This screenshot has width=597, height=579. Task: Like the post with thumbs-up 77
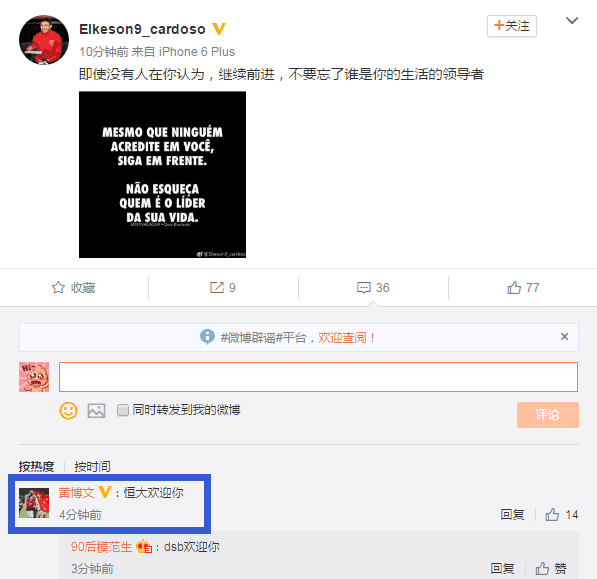click(x=514, y=287)
